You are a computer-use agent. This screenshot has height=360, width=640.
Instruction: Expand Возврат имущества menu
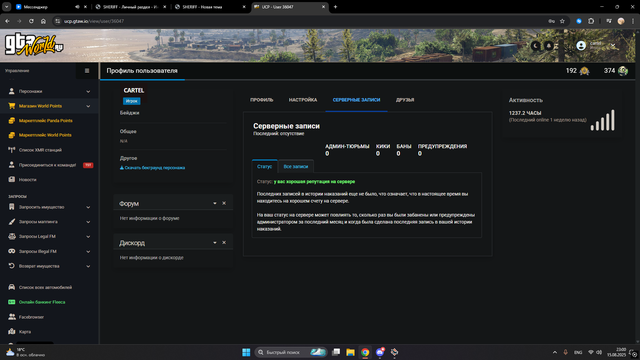[x=49, y=266]
